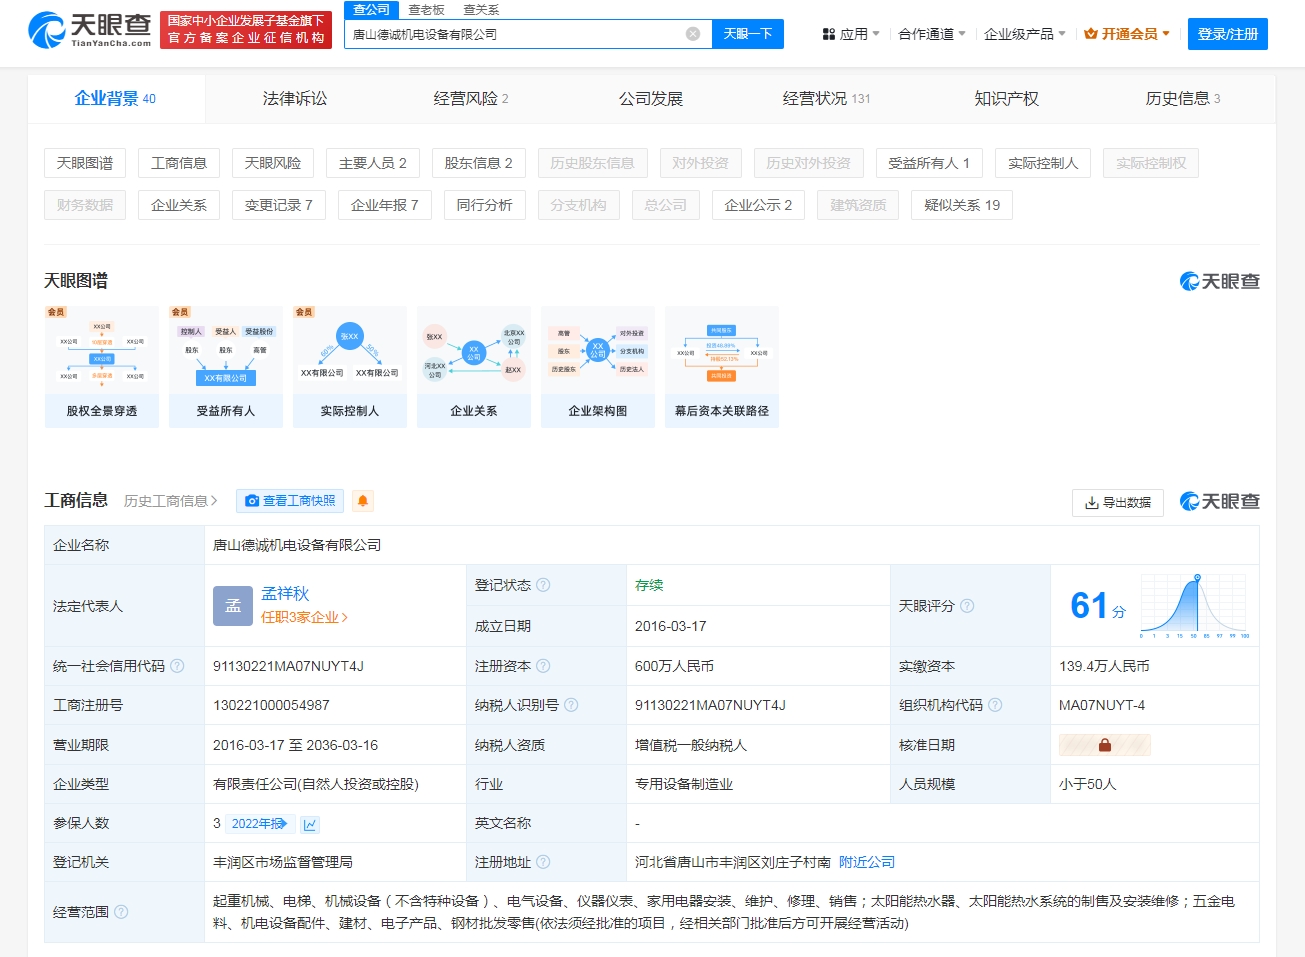Jump to 天眼风险 section
Image resolution: width=1305 pixels, height=957 pixels.
273,163
